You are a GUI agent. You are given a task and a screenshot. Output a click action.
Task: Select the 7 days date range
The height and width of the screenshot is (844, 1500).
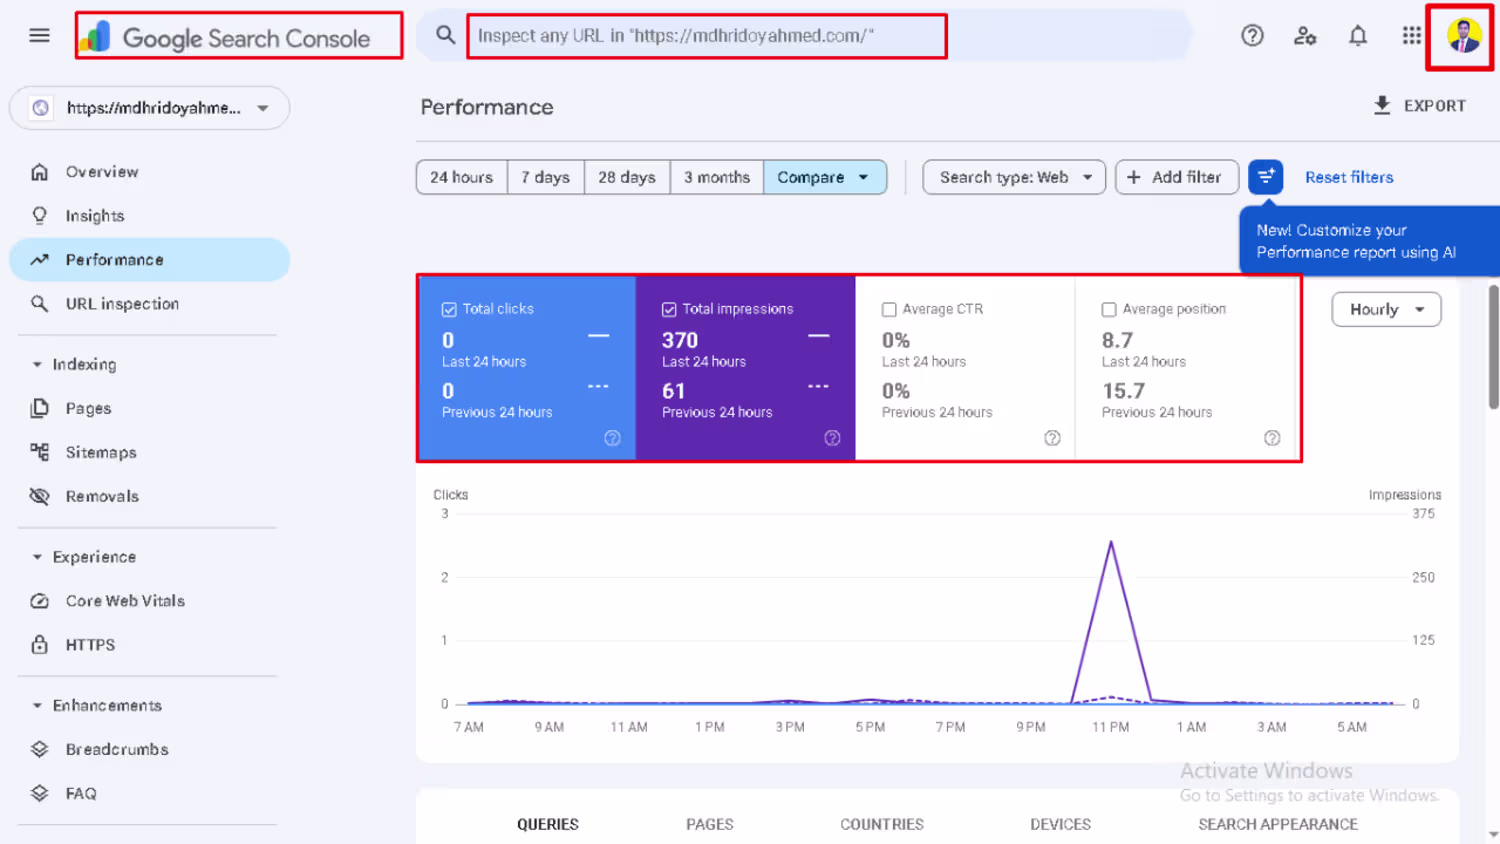pos(546,177)
